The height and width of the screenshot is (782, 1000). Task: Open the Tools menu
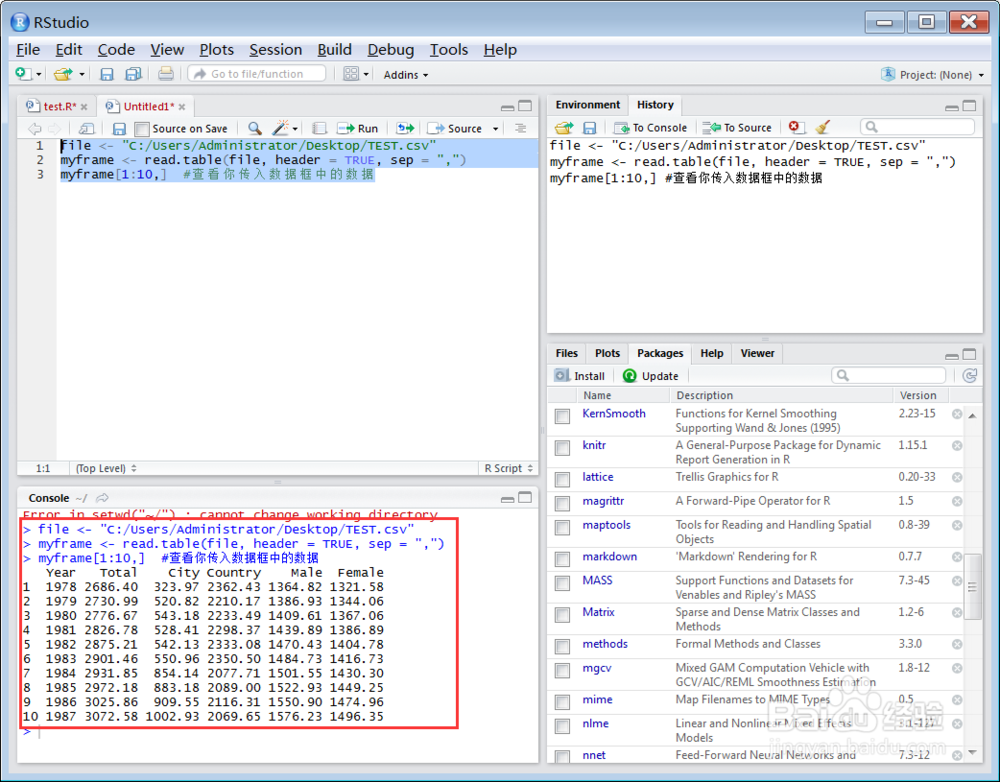448,50
